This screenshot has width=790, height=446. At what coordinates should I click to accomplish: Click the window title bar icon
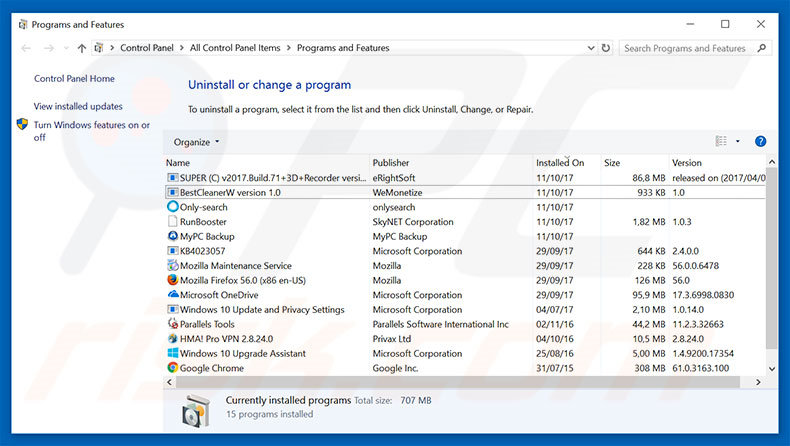23,24
